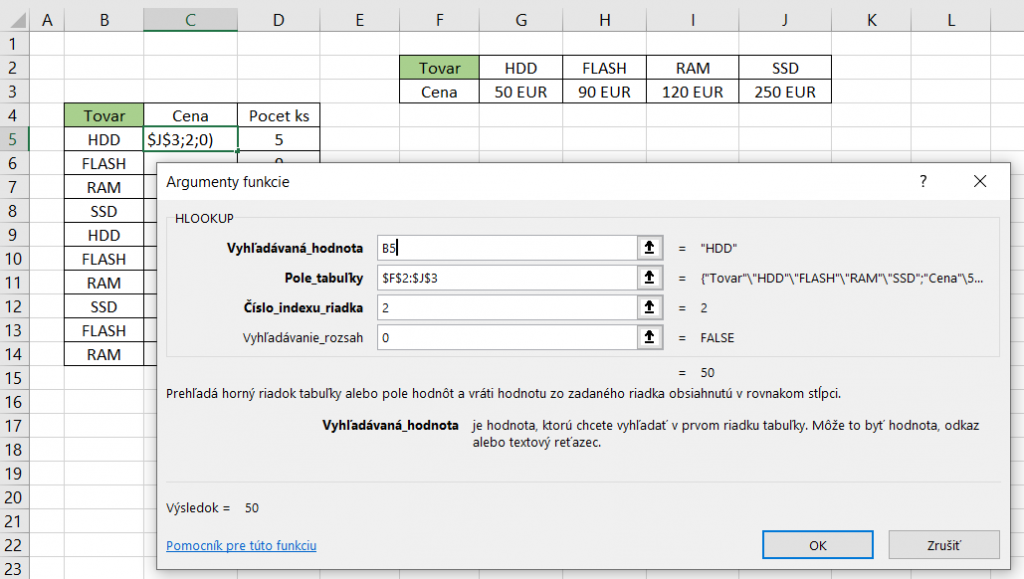Click the green Tovar header in cell B4
The height and width of the screenshot is (579, 1024).
click(104, 116)
